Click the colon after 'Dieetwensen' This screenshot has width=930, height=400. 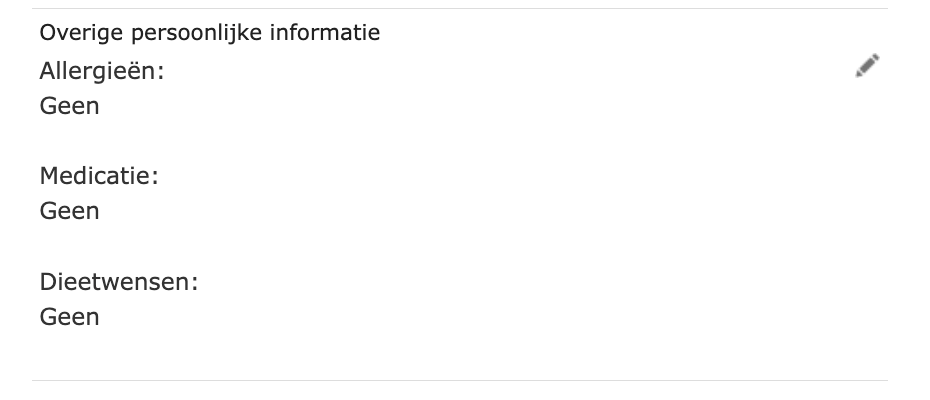(x=194, y=284)
